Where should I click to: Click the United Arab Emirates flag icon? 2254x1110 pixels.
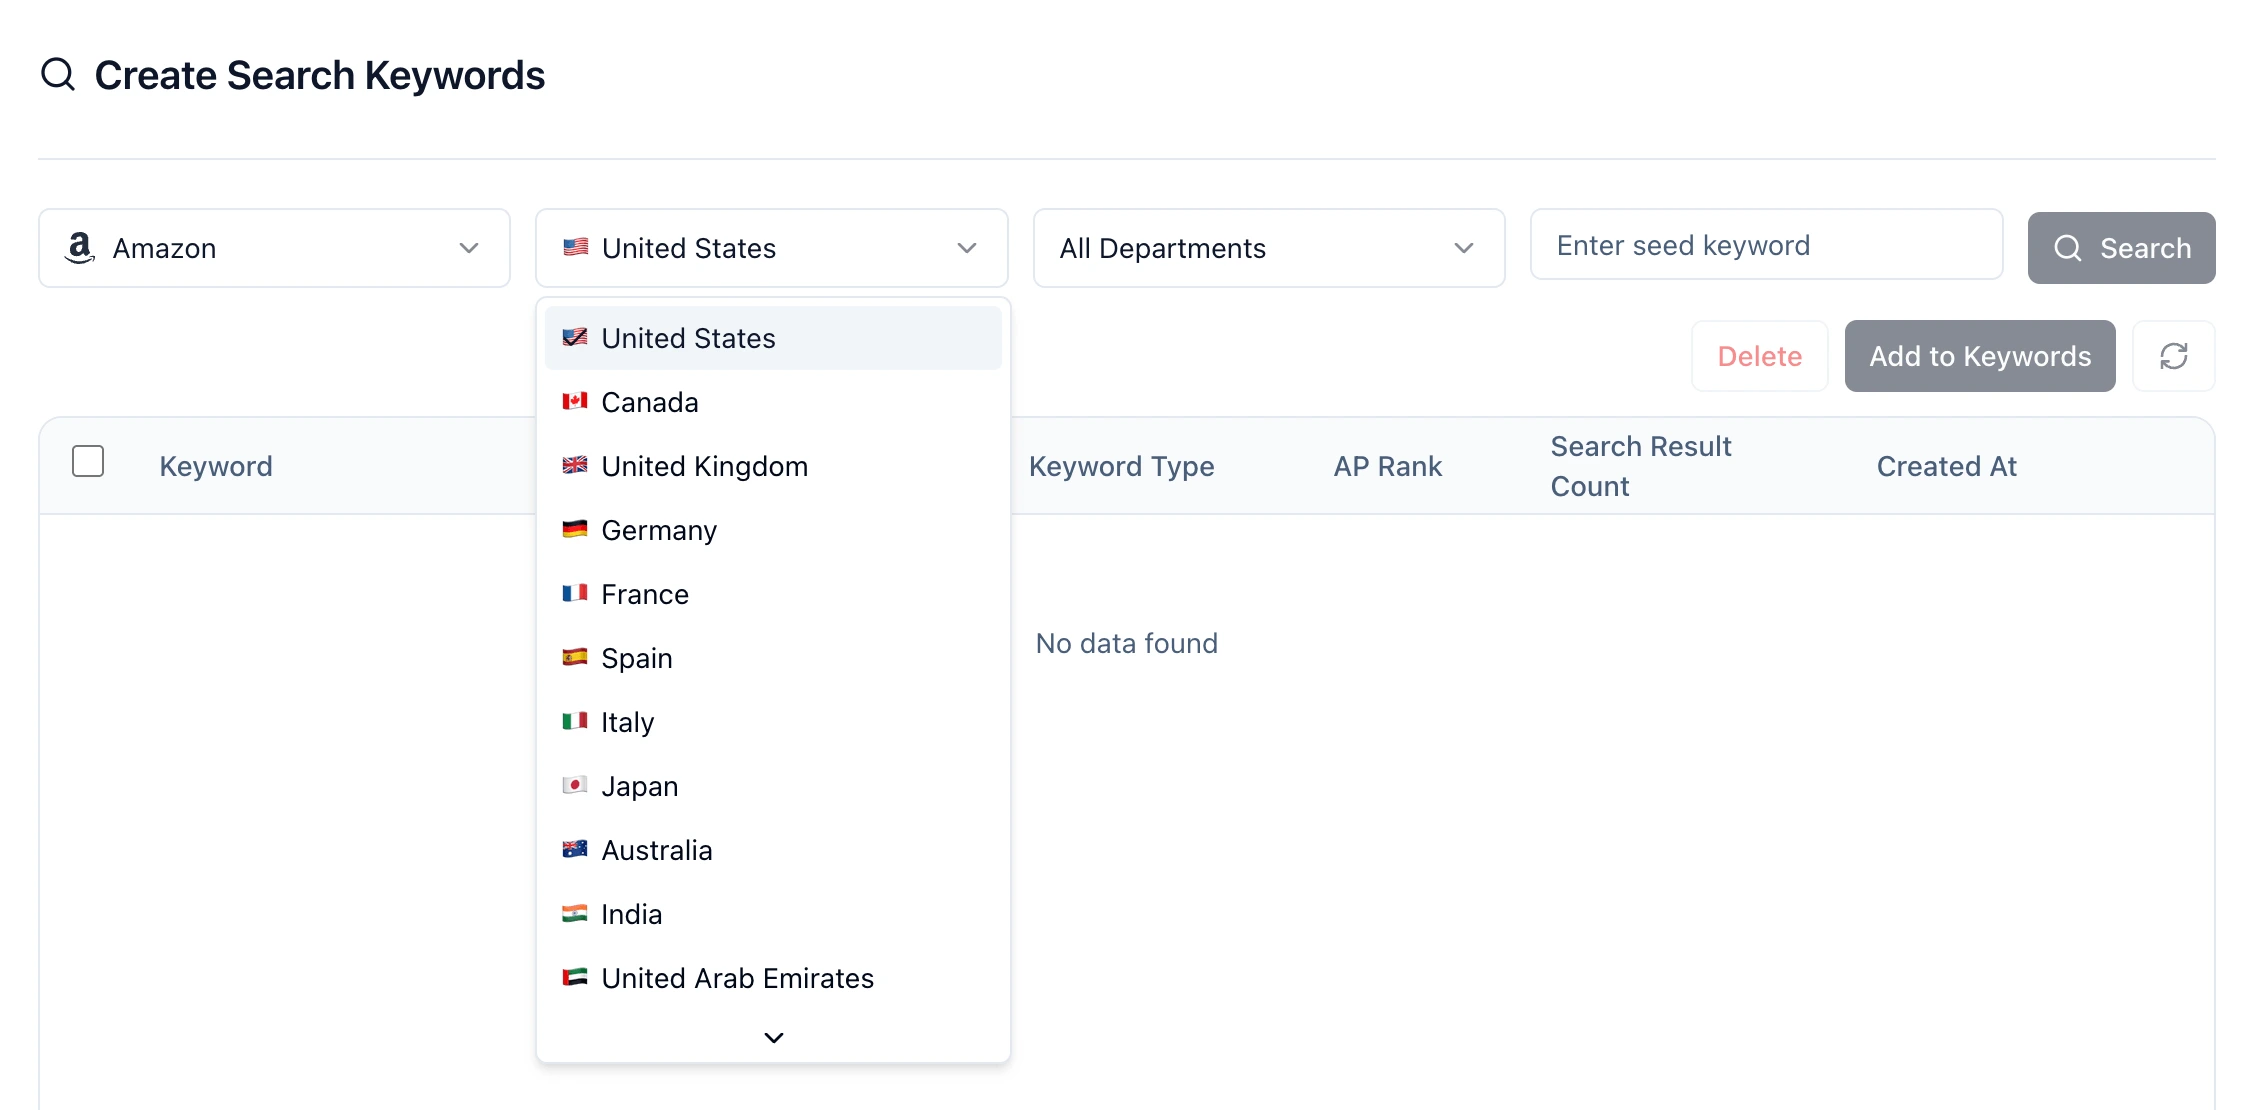(x=575, y=978)
